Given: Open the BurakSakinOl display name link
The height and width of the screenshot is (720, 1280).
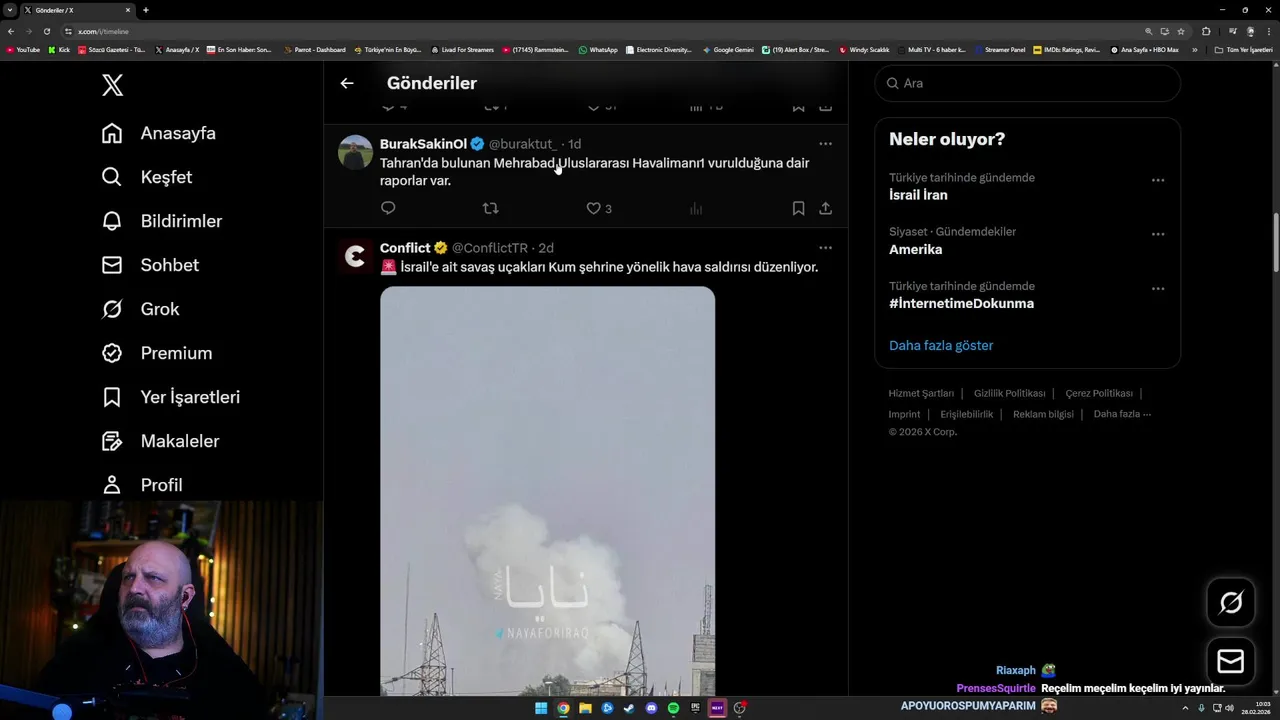Looking at the screenshot, I should (x=423, y=144).
